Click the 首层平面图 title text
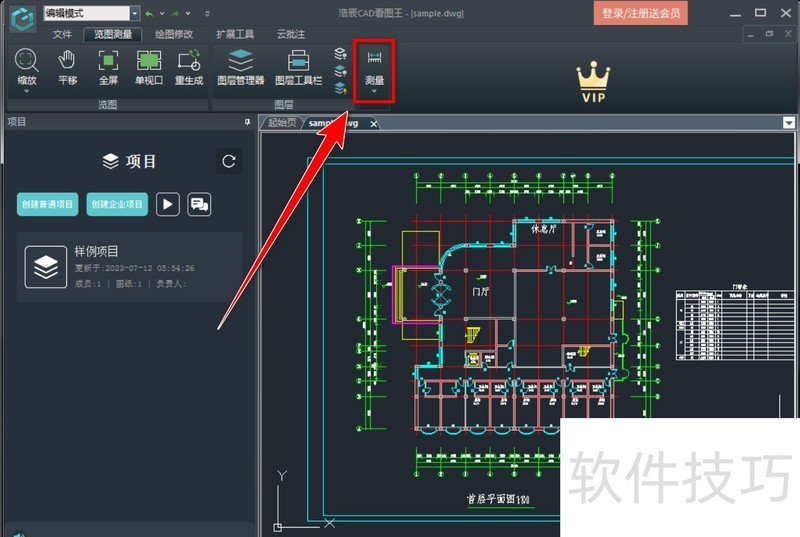 point(498,499)
